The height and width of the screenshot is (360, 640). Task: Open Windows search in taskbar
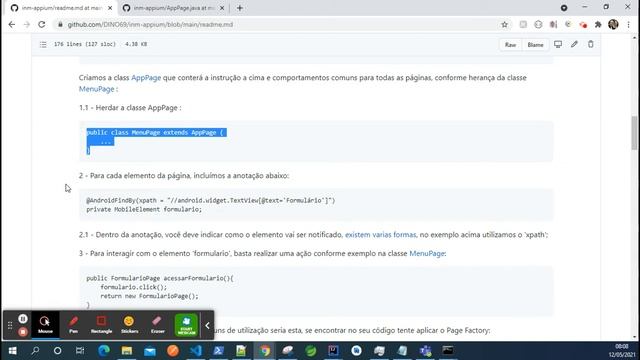point(35,351)
